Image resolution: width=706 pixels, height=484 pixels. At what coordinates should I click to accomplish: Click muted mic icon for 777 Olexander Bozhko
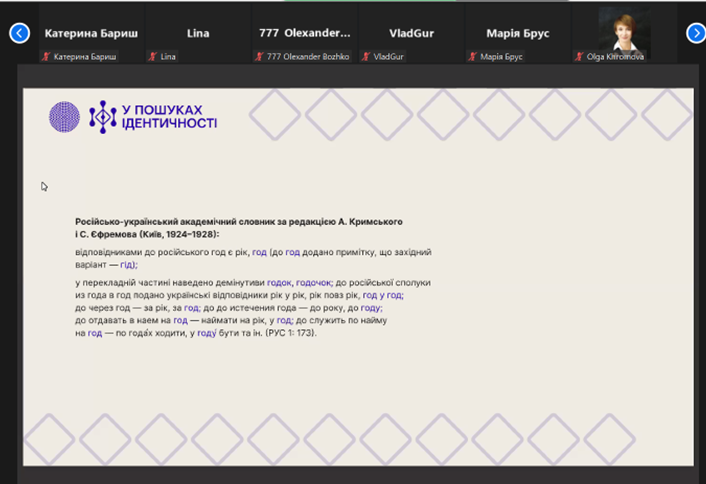(x=259, y=57)
